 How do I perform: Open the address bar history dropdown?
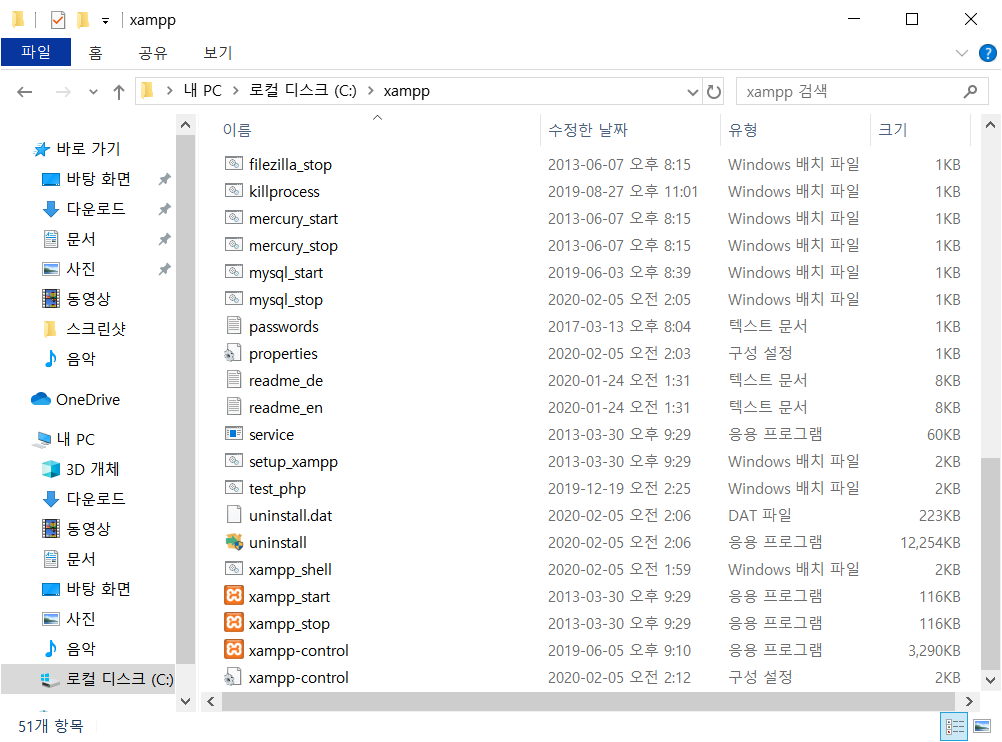(x=692, y=92)
